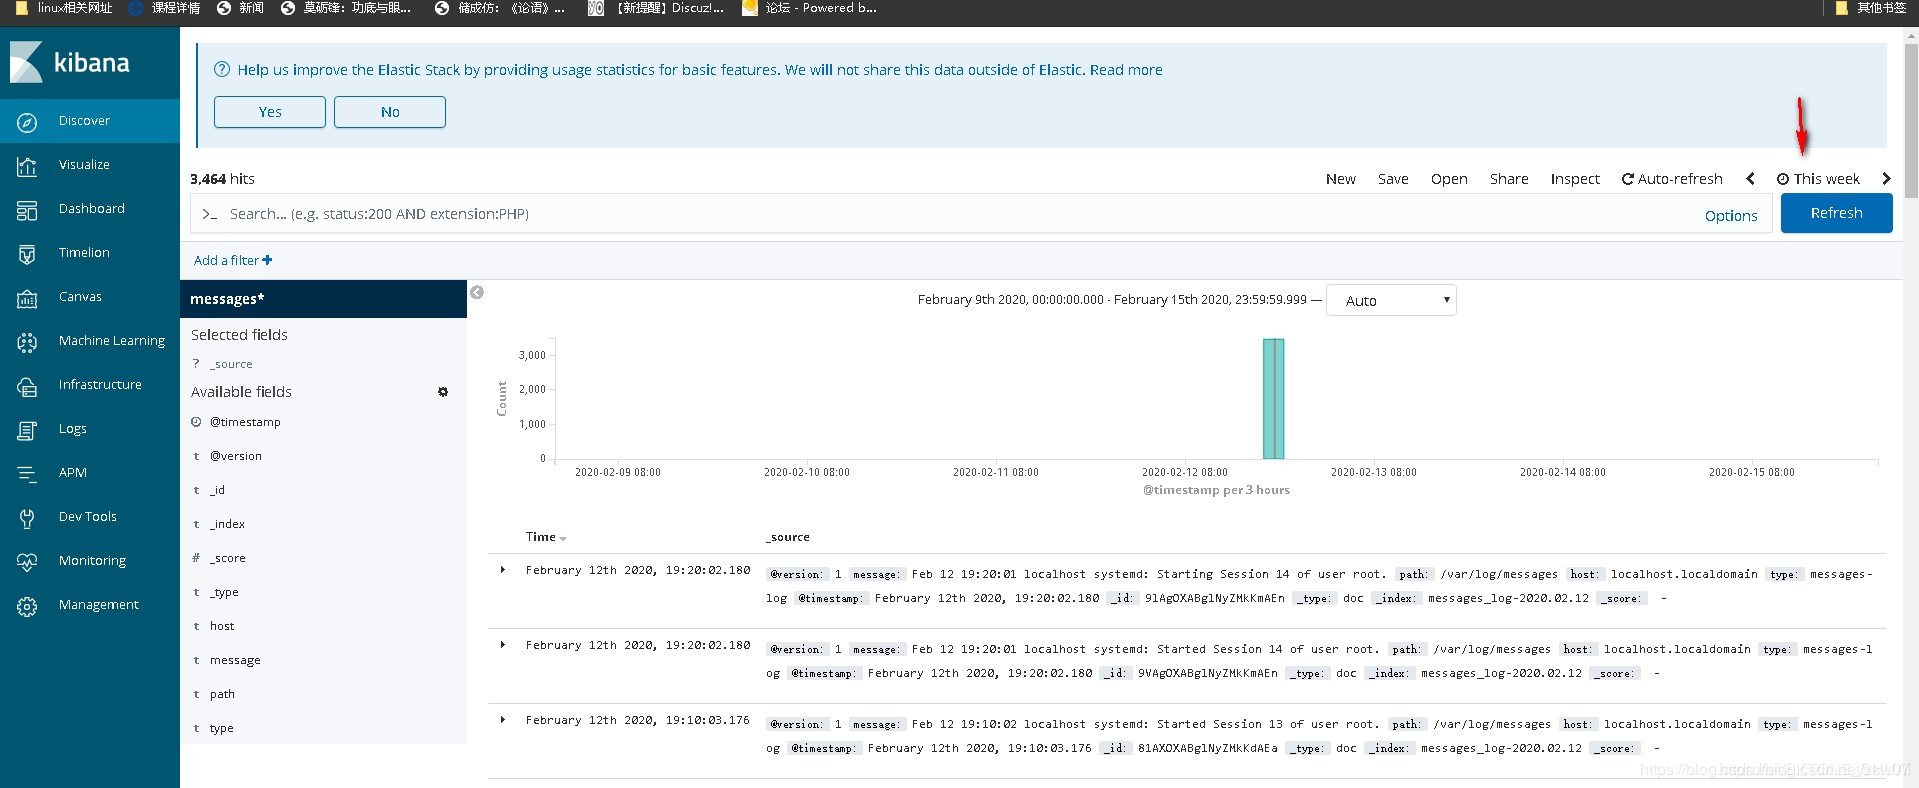Sort by the Time column header

[546, 537]
